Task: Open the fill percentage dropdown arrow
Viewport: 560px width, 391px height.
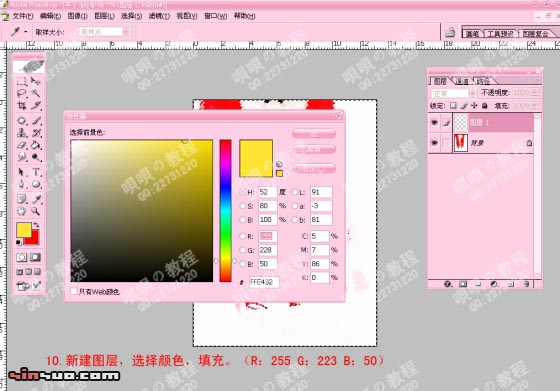Action: pos(535,105)
